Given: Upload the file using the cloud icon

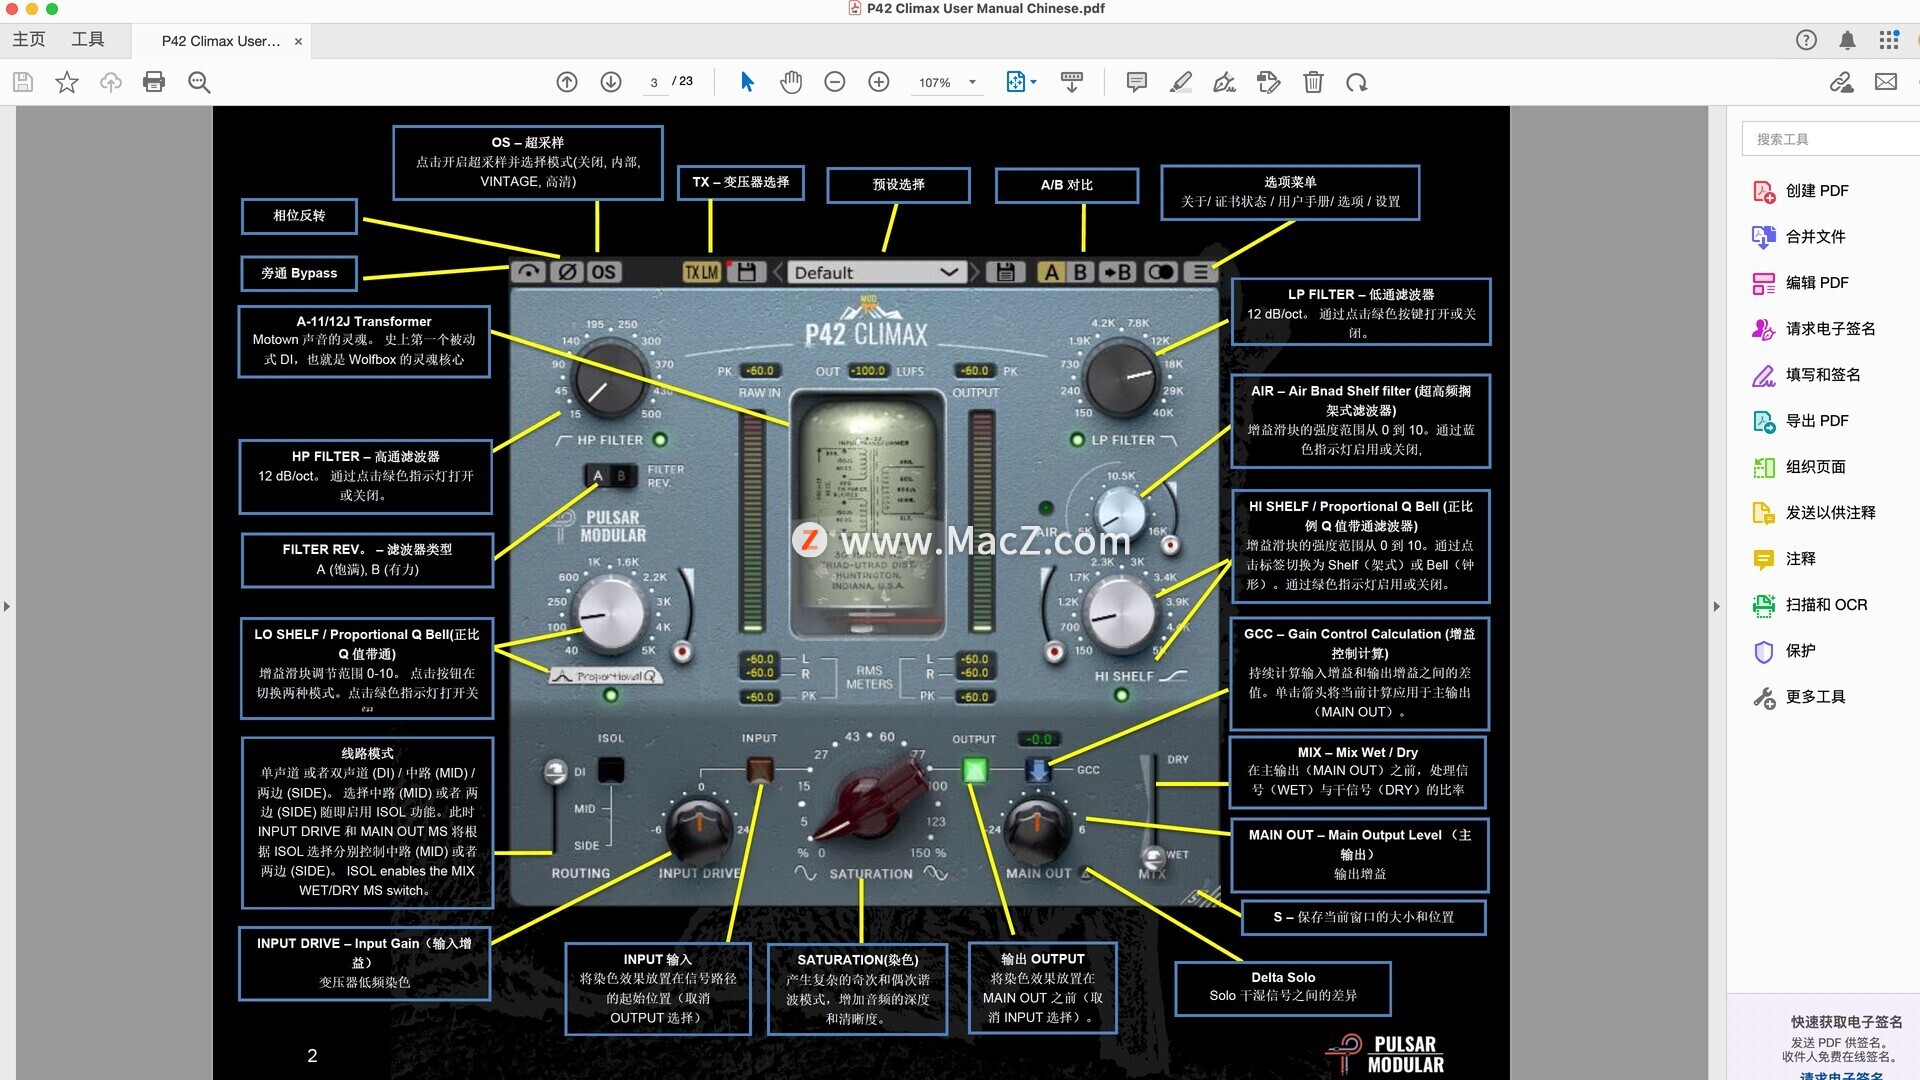Looking at the screenshot, I should tap(111, 82).
